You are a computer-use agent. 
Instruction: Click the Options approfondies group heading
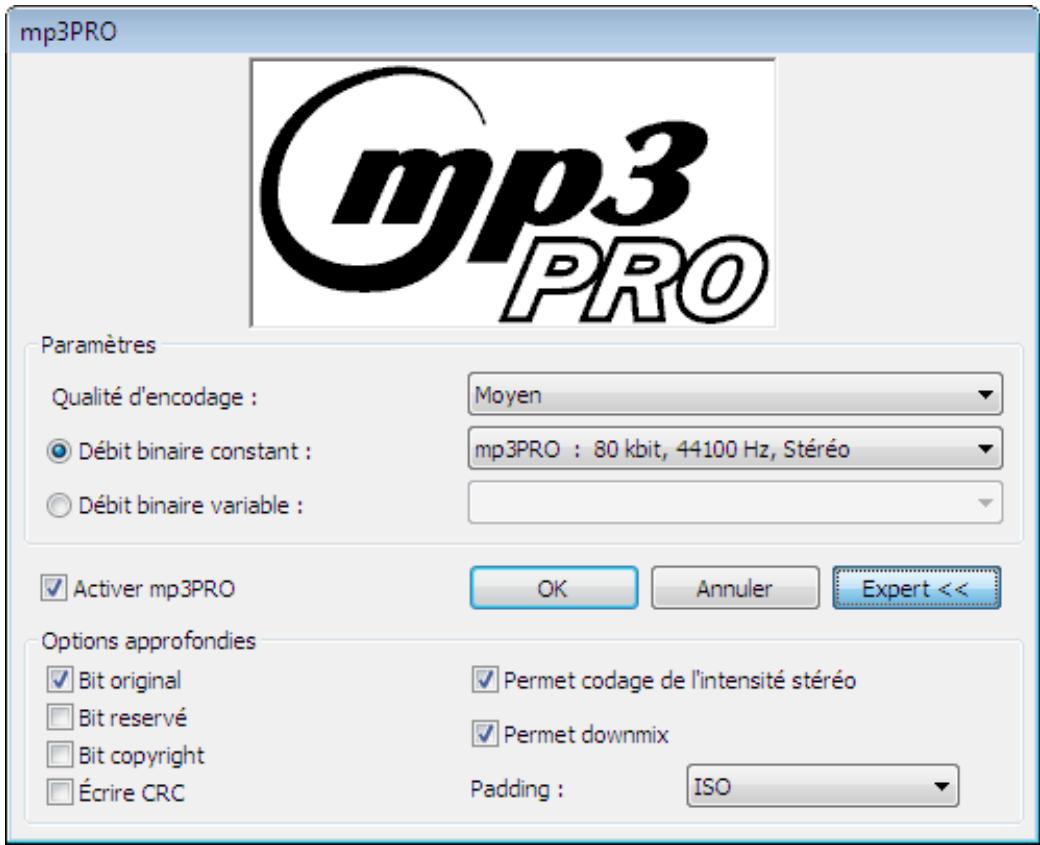point(149,641)
